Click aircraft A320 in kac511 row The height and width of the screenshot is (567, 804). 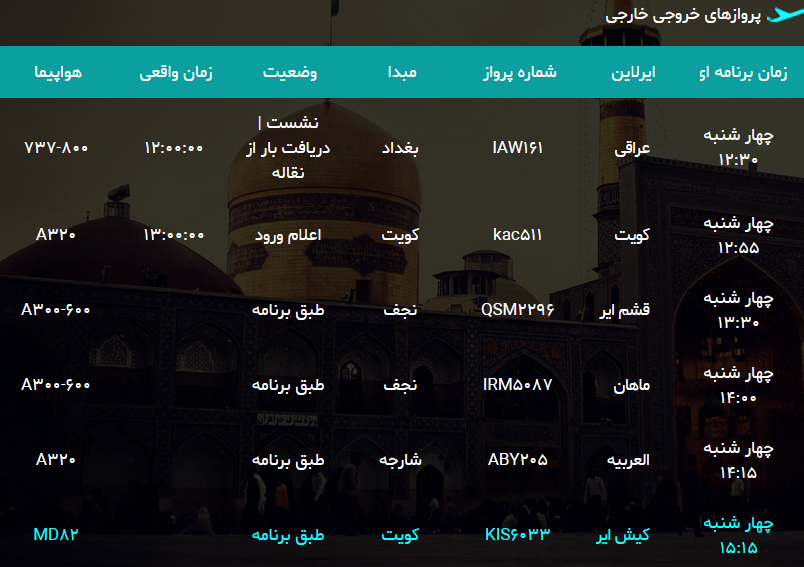pos(56,234)
